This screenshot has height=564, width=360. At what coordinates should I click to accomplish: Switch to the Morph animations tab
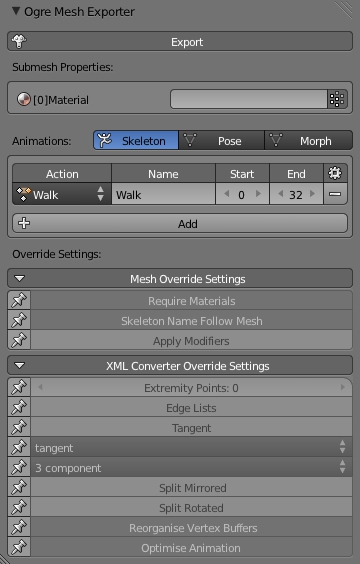click(309, 140)
